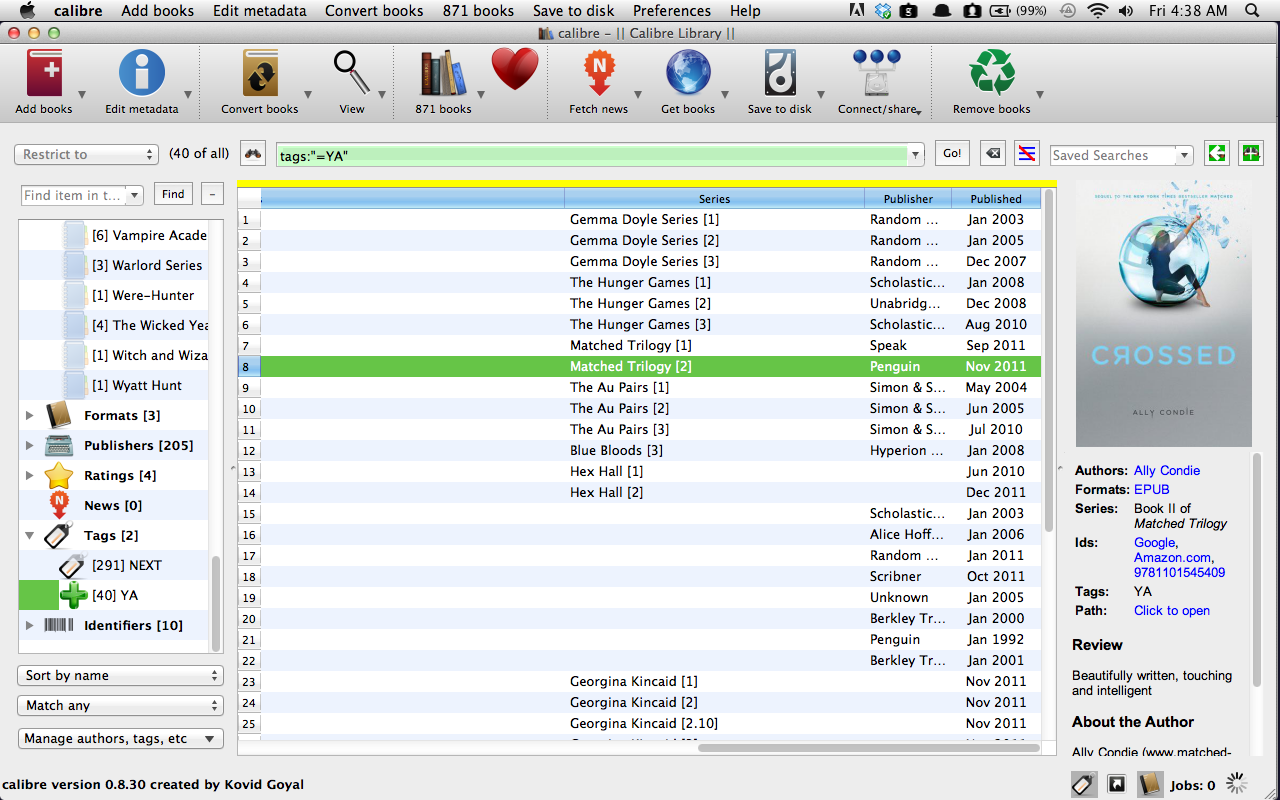Click the Wi-Fi menu bar icon

coord(1098,11)
